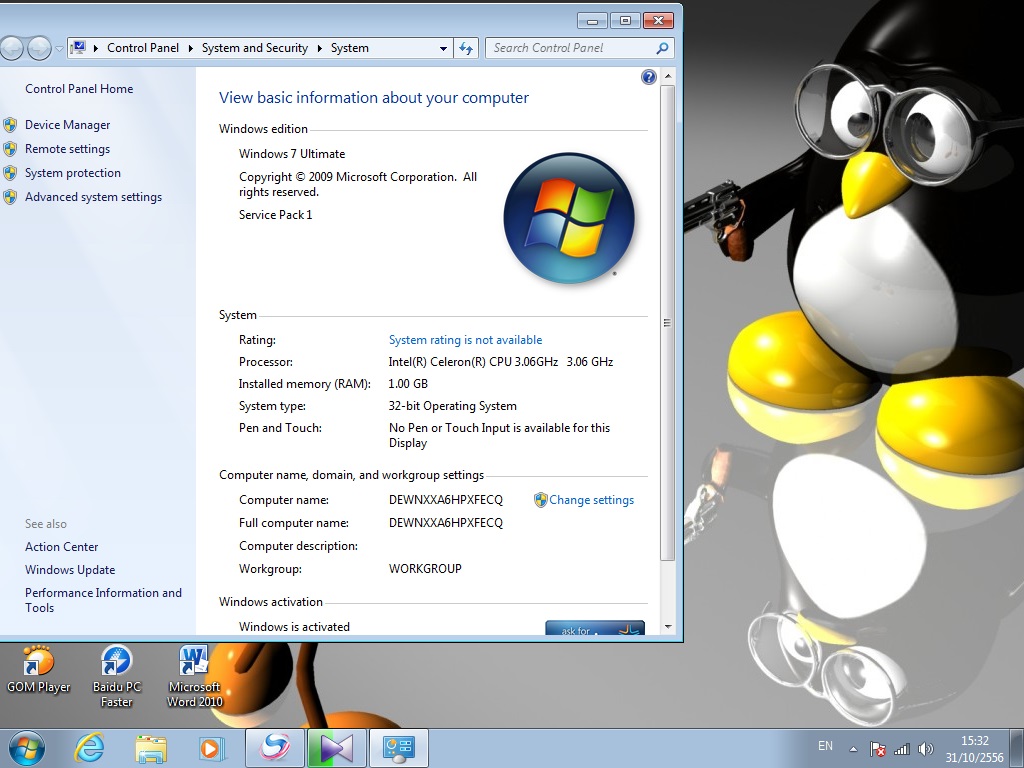Click the scroll up arrow of window
This screenshot has width=1024, height=768.
pos(667,76)
